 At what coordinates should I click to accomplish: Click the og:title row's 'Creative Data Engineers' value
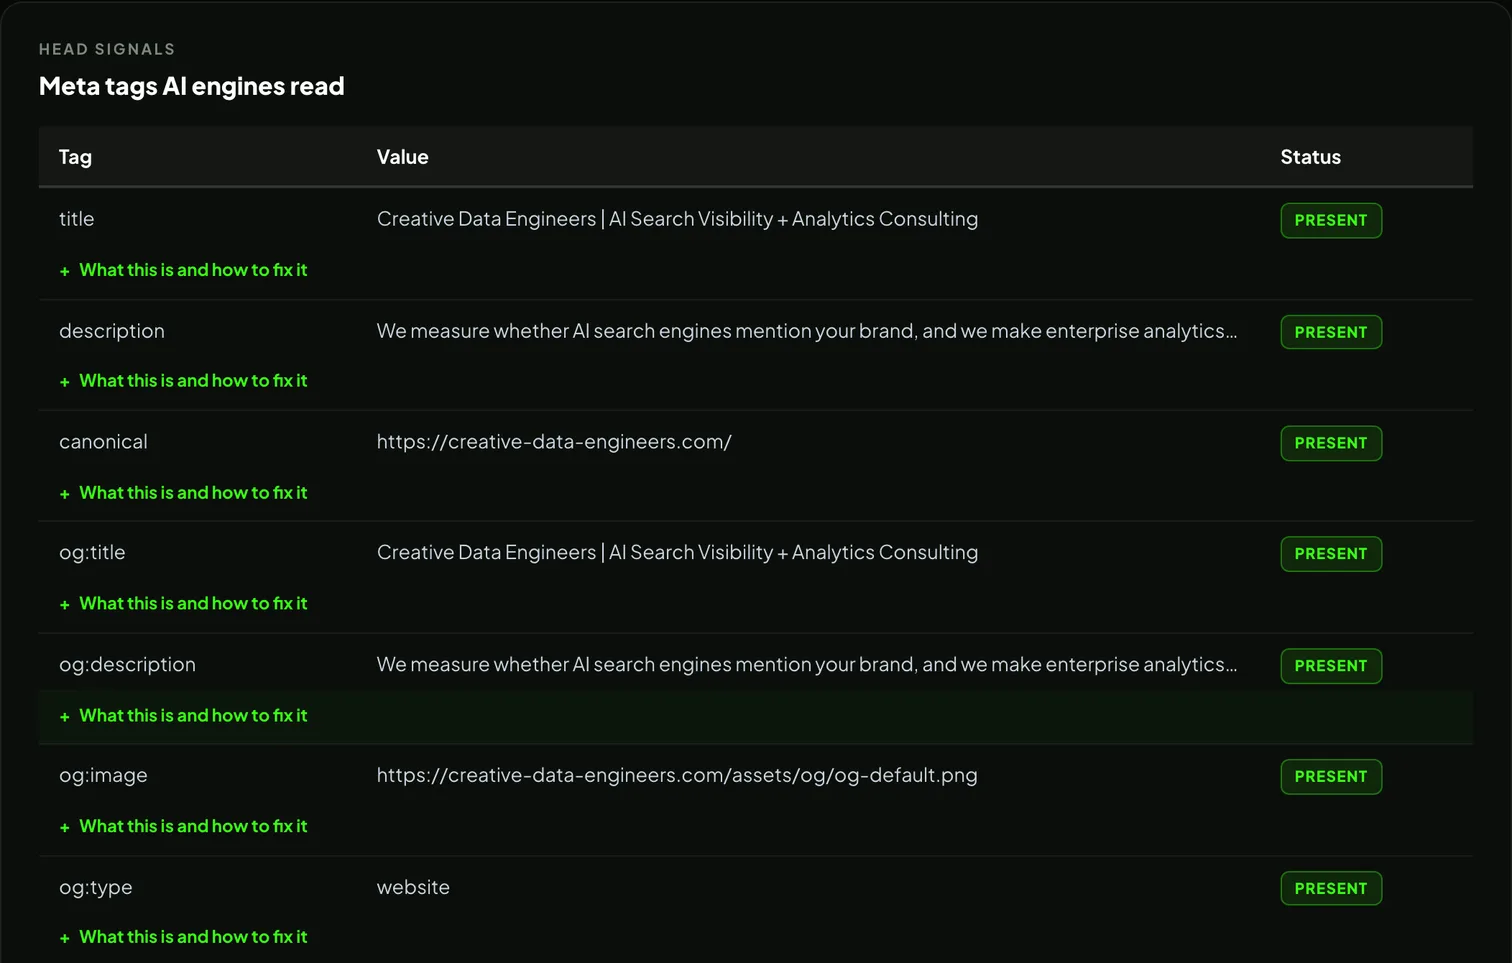(677, 553)
